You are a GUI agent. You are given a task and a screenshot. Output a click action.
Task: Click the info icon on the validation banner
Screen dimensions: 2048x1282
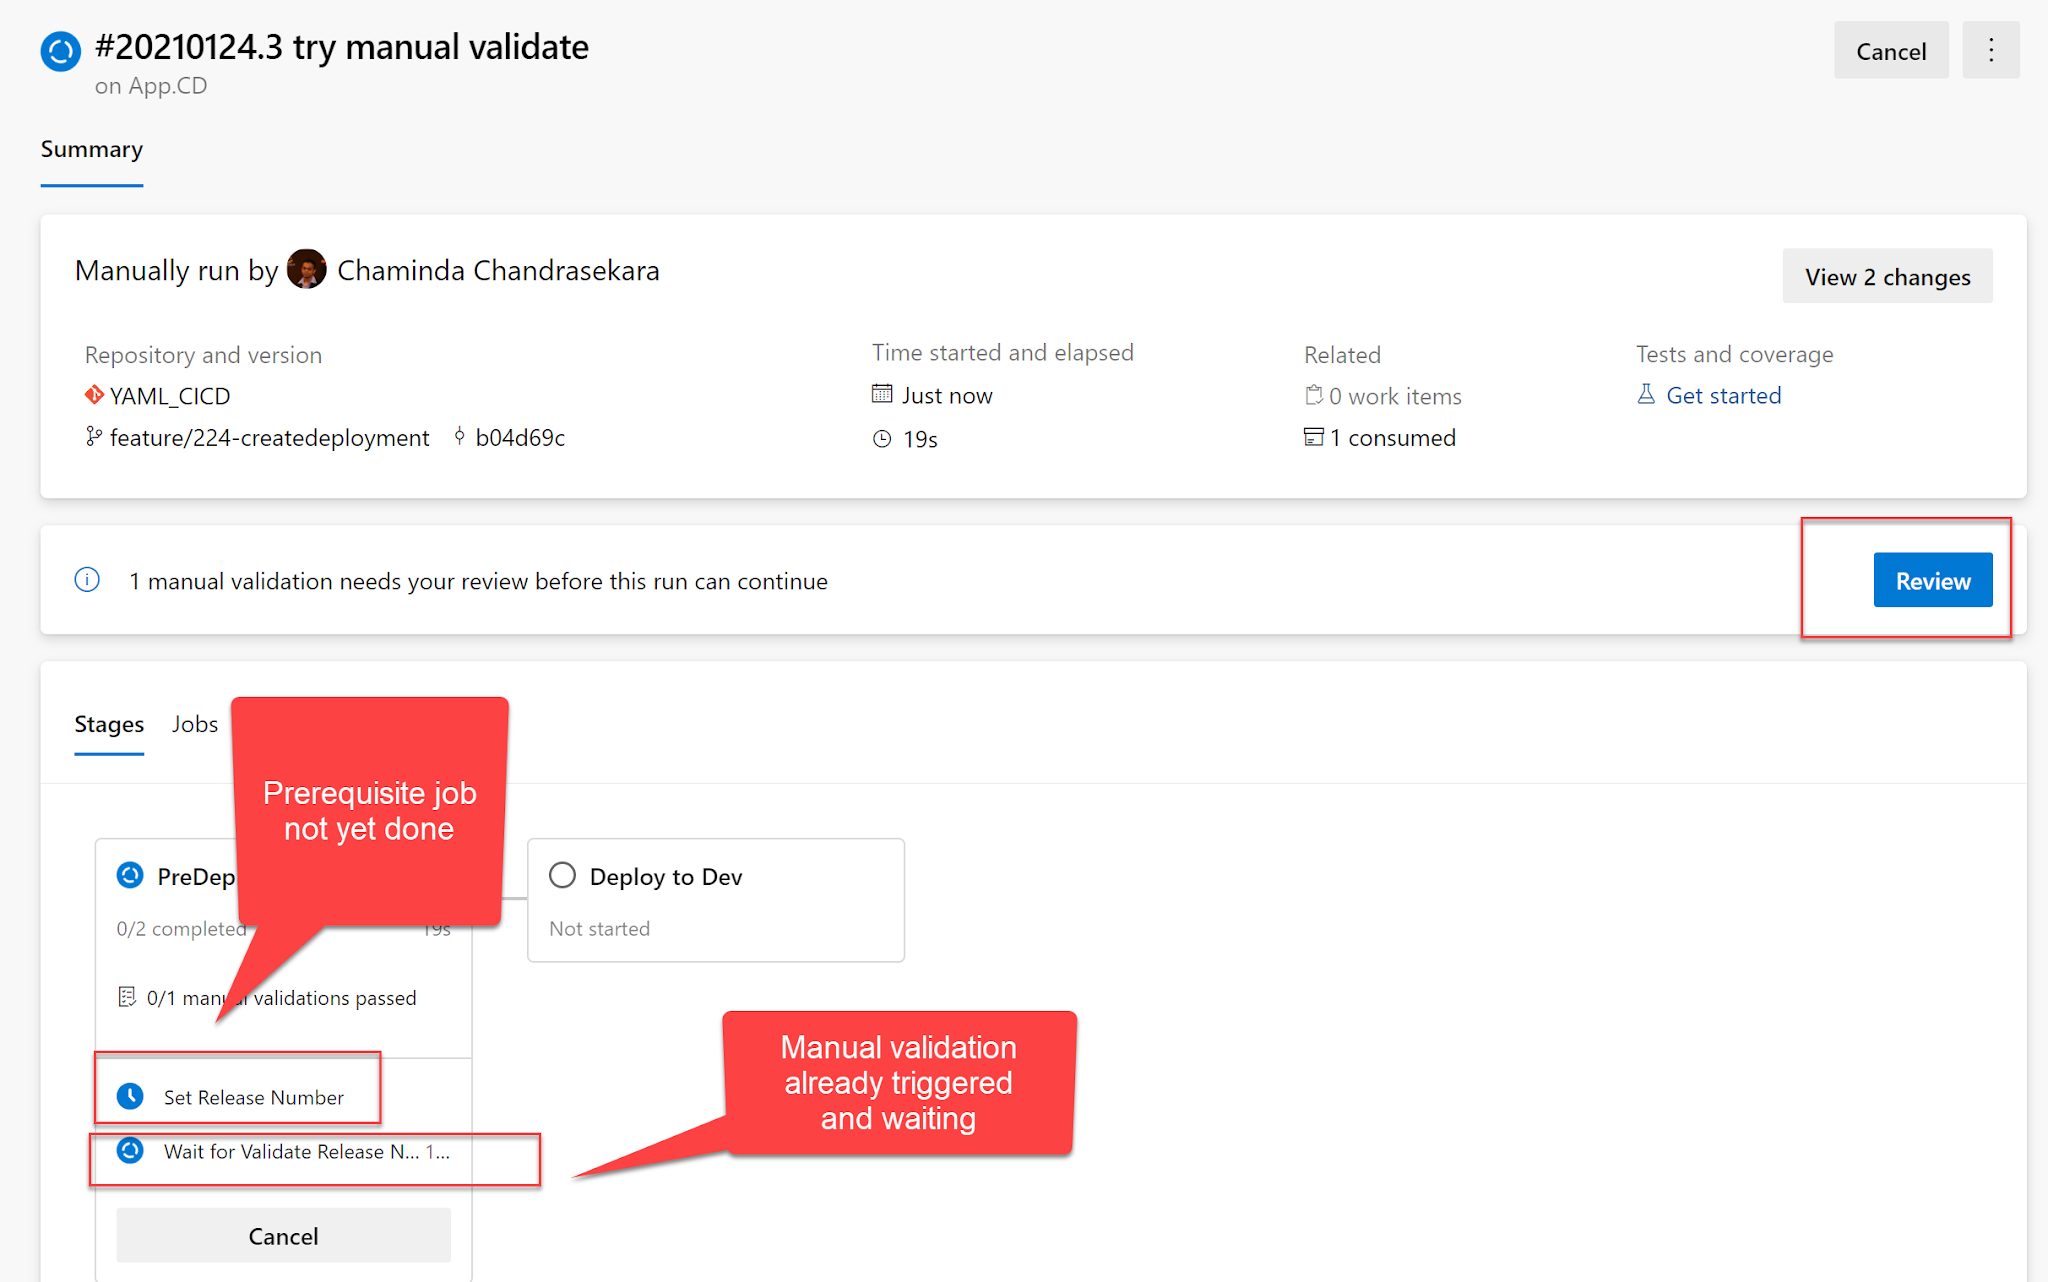pos(86,580)
